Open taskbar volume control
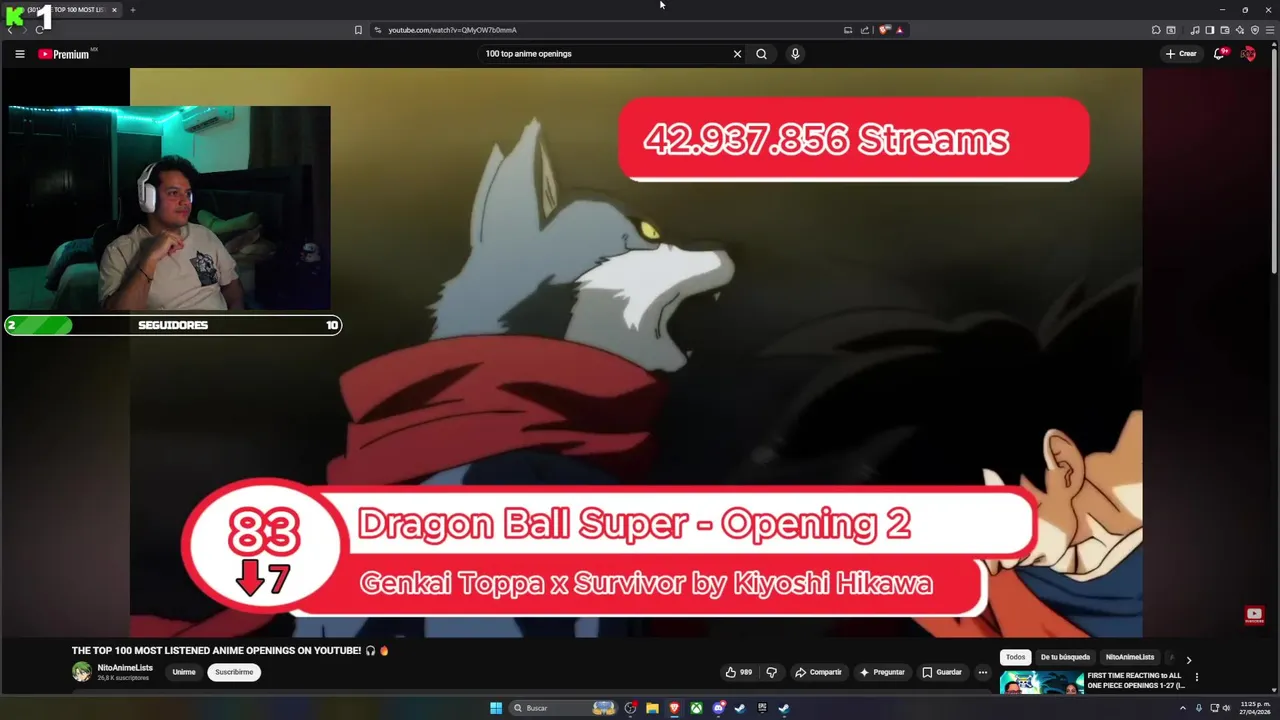1280x720 pixels. point(1226,708)
